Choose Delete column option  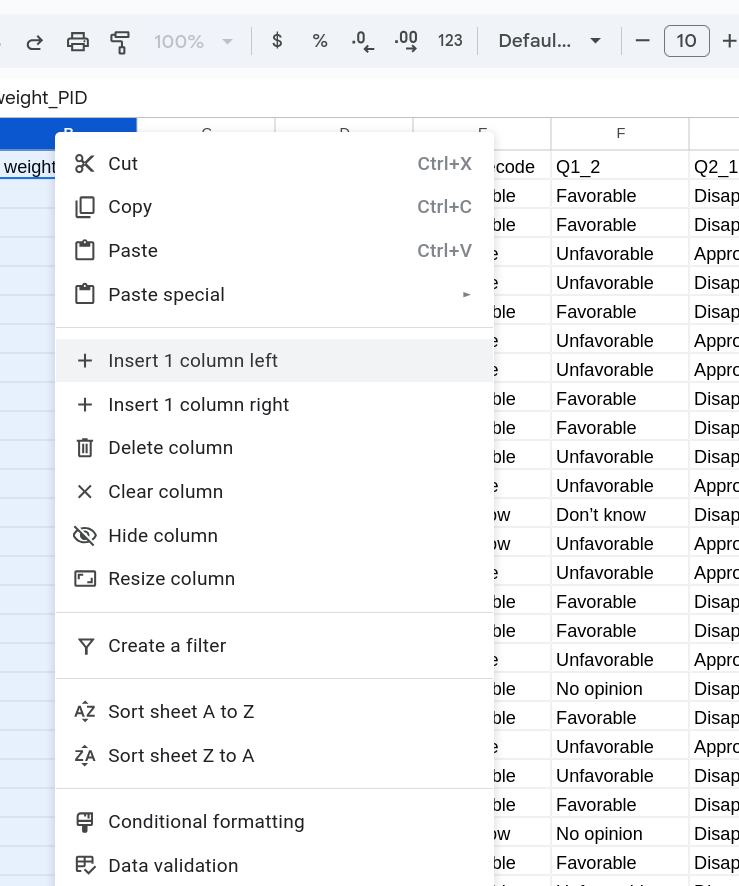[x=170, y=448]
